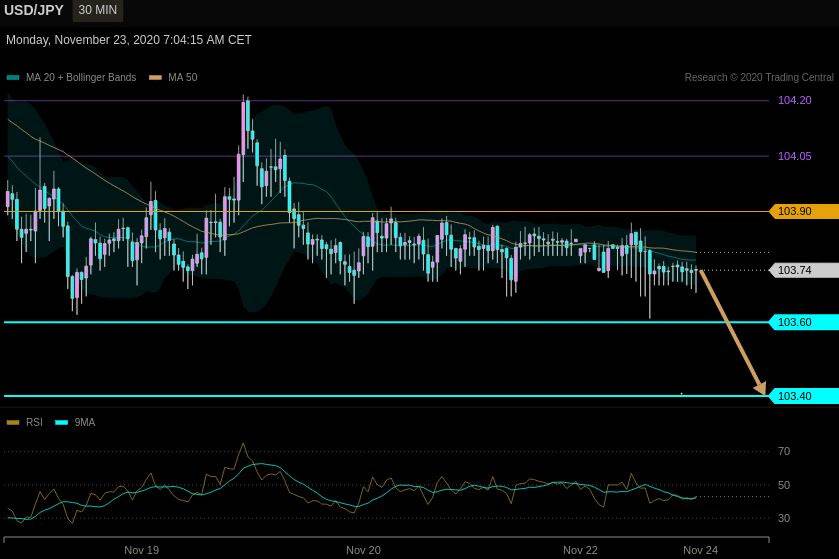Viewport: 839px width, 559px height.
Task: Click the 103.60 support price tag
Action: [804, 322]
